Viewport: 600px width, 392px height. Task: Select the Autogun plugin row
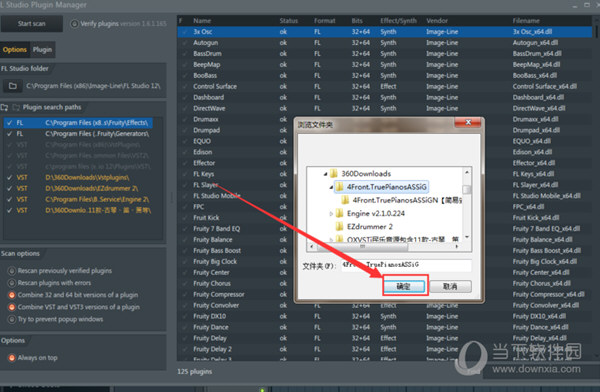[385, 43]
